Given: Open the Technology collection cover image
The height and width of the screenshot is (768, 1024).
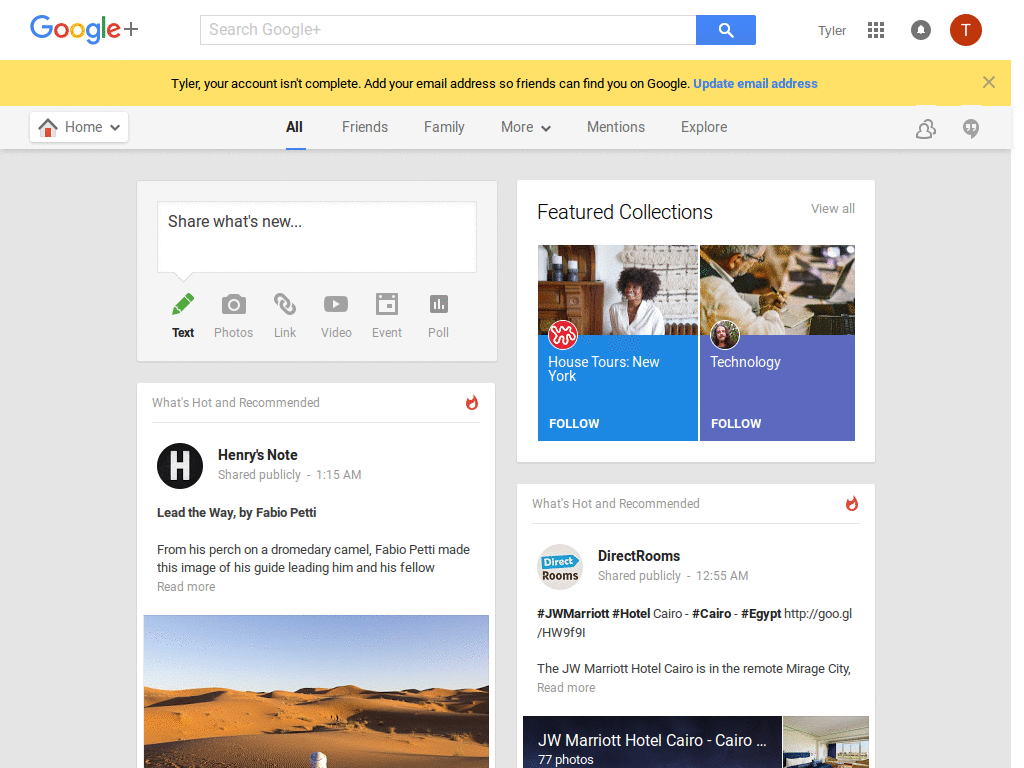Looking at the screenshot, I should tap(777, 290).
